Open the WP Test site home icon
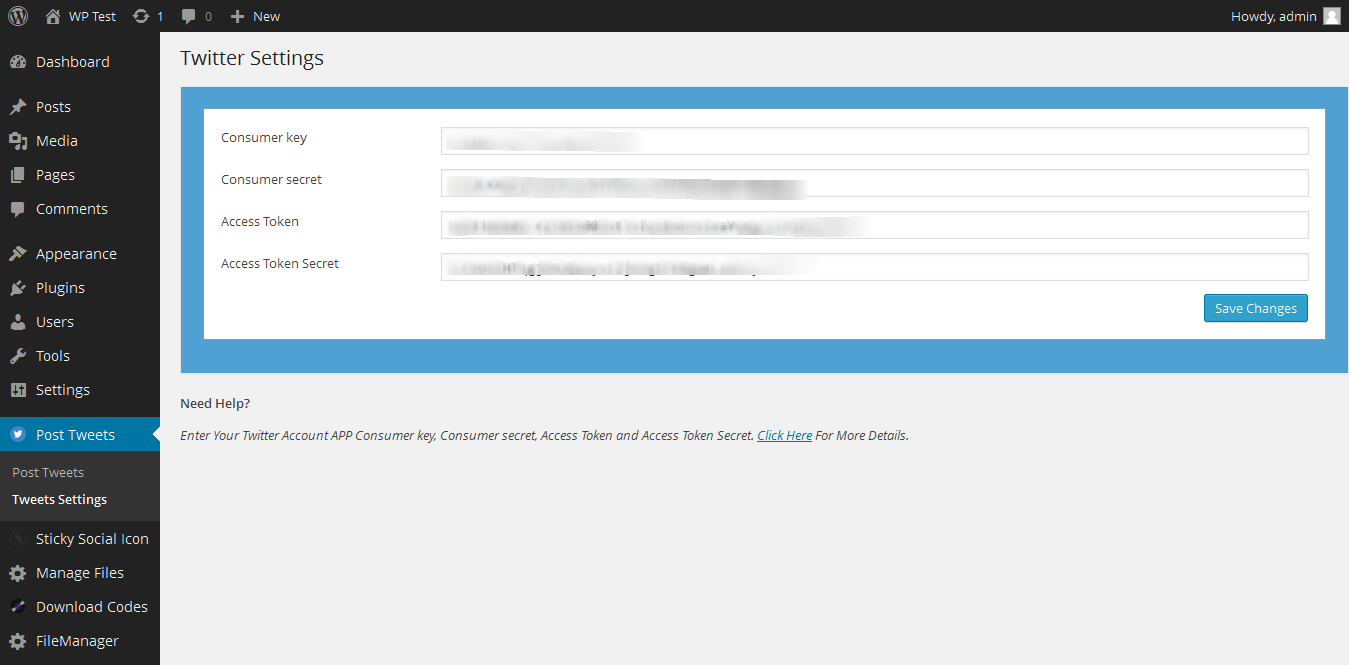Image resolution: width=1349 pixels, height=665 pixels. click(53, 16)
